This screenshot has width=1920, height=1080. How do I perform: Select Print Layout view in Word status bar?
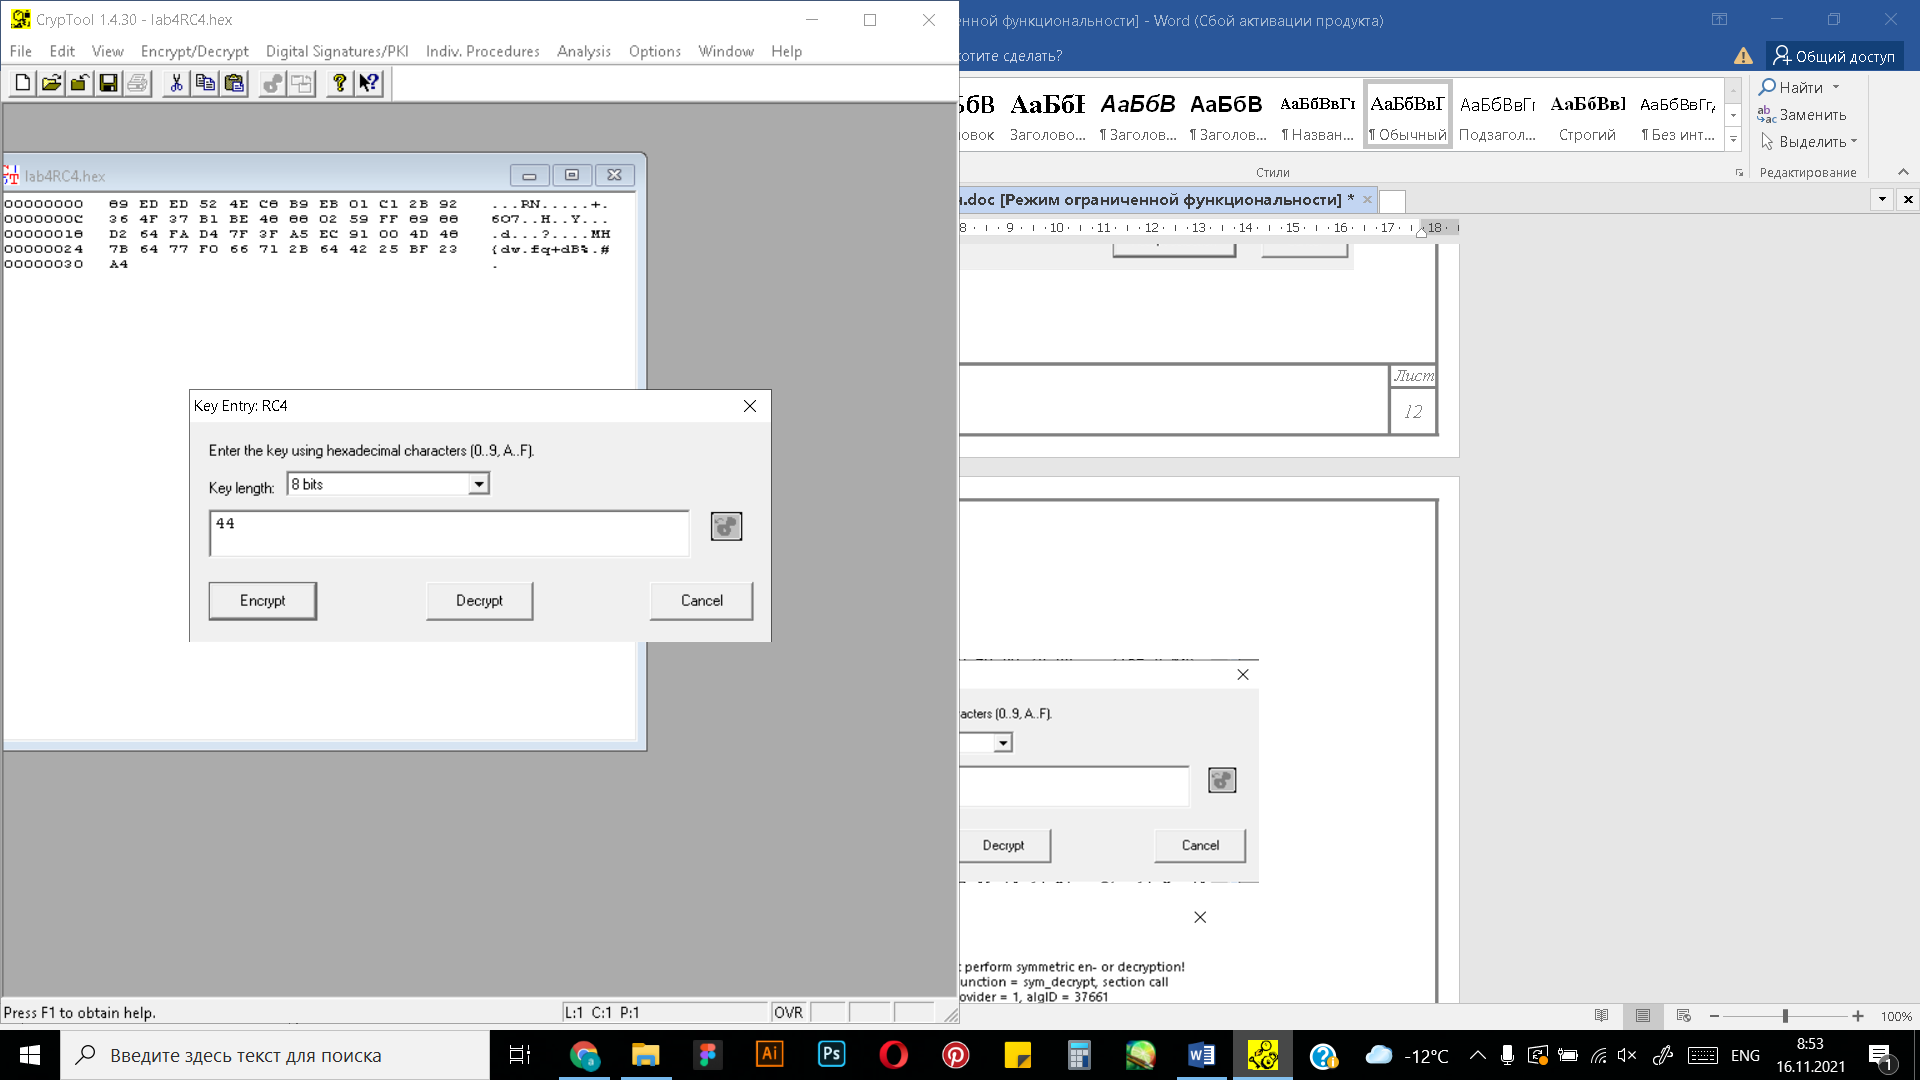point(1643,1015)
